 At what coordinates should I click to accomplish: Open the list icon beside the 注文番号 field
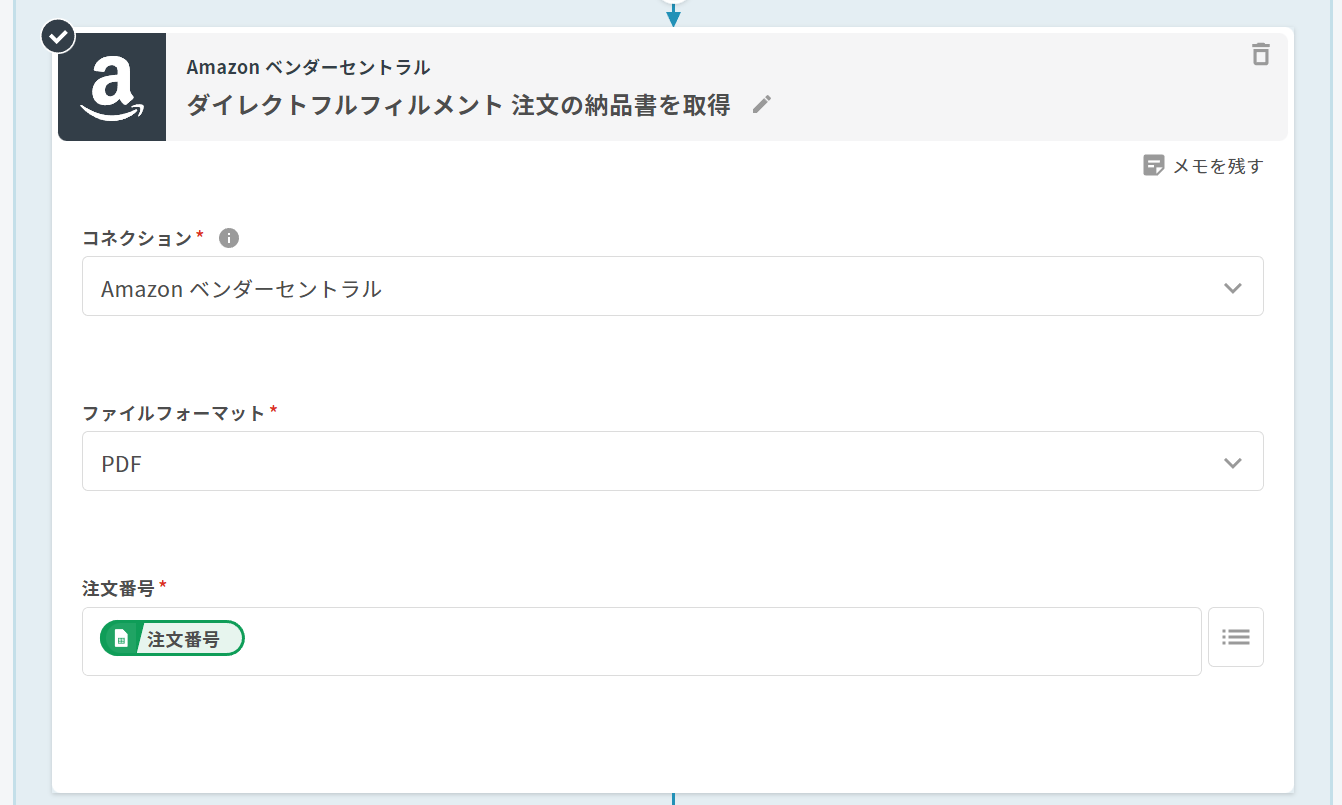coord(1235,637)
